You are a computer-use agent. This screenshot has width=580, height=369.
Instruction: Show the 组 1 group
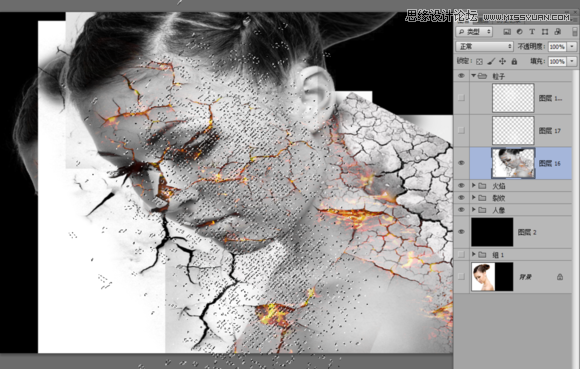[461, 254]
